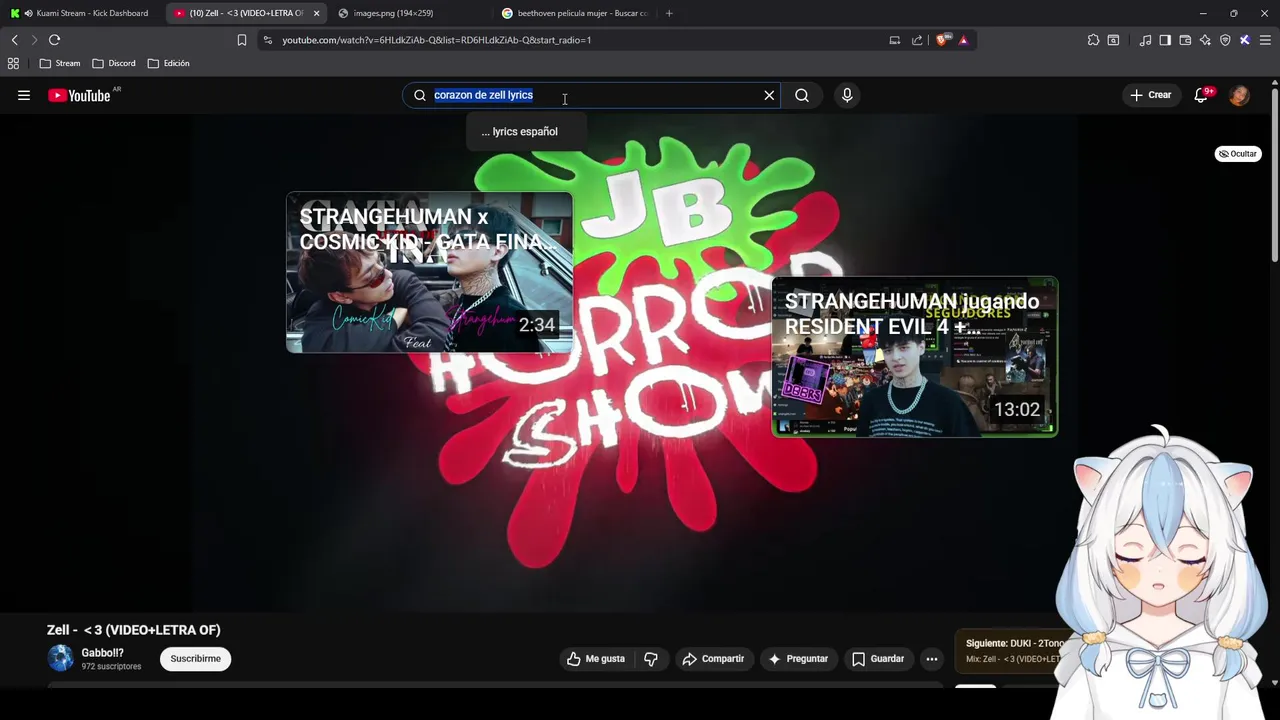This screenshot has height=720, width=1280.
Task: Visit the Gabbo!!? channel name
Action: 103,653
